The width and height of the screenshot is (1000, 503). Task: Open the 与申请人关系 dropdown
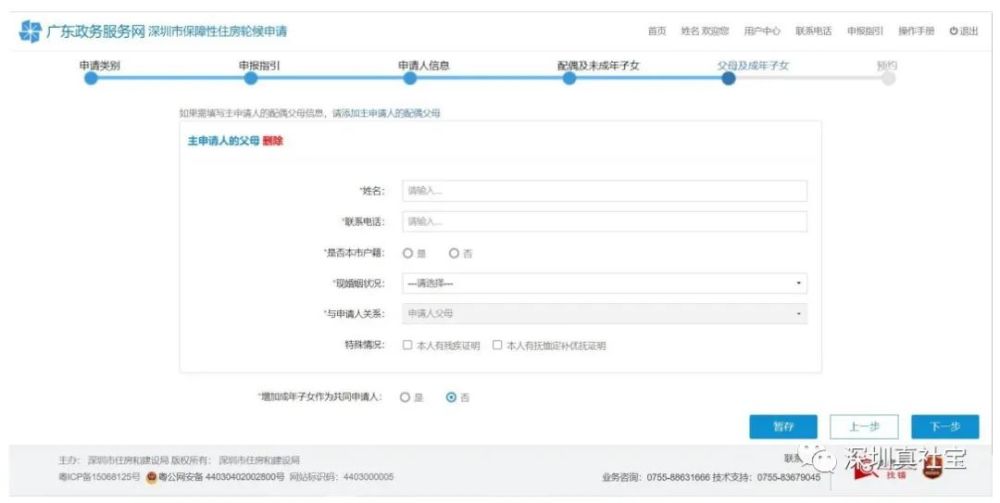pyautogui.click(x=605, y=314)
